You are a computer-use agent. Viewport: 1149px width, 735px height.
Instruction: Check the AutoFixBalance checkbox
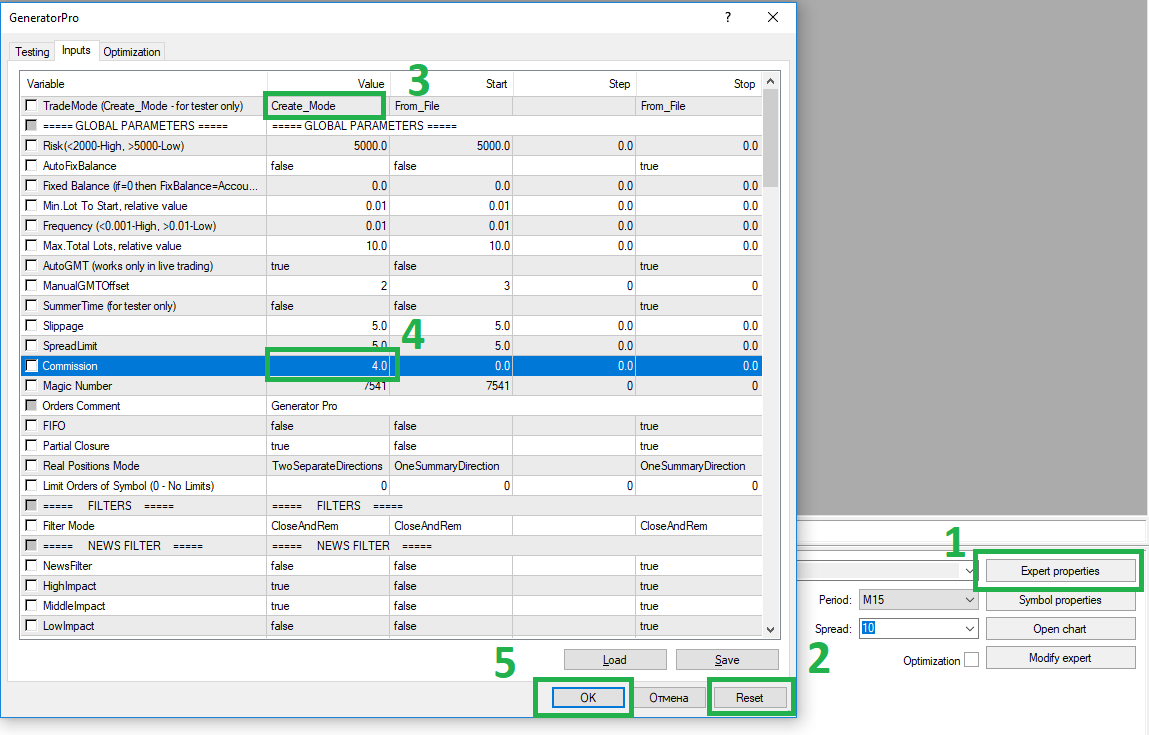coord(32,166)
